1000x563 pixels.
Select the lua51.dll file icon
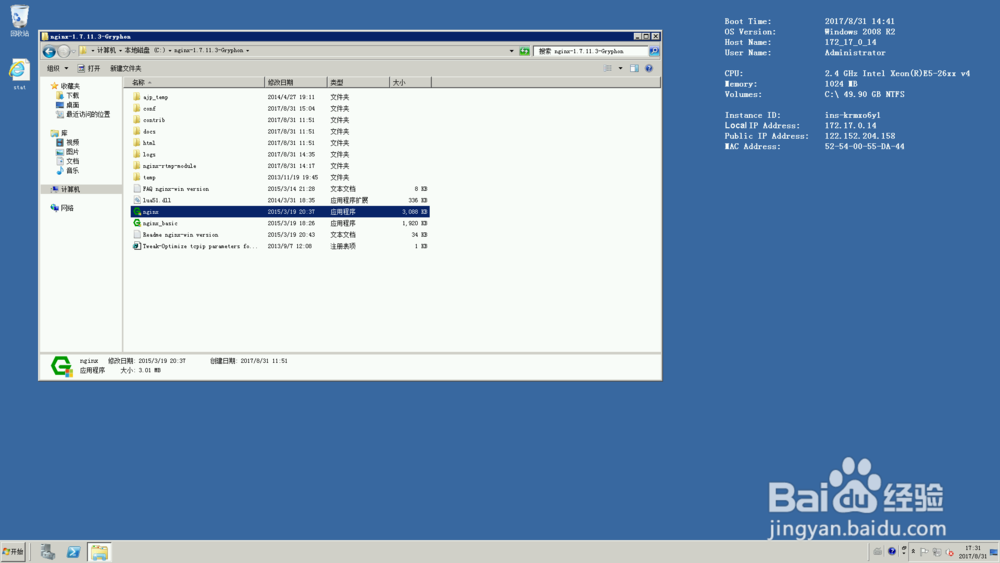click(136, 200)
